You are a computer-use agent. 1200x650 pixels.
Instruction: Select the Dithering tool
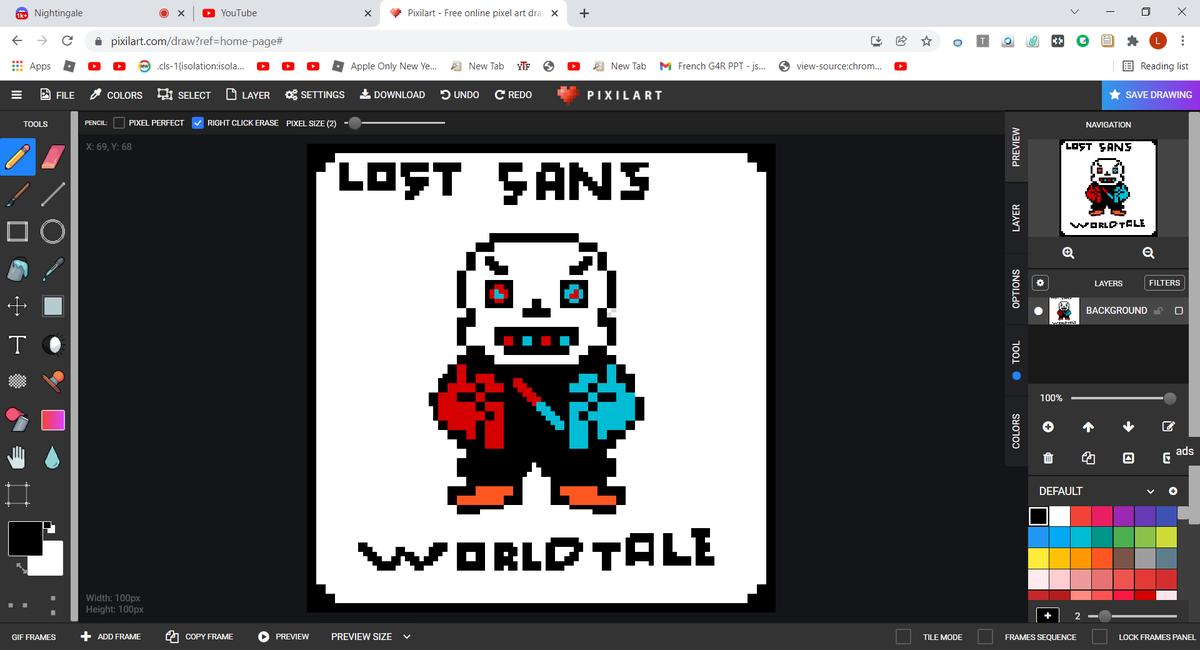pyautogui.click(x=16, y=381)
